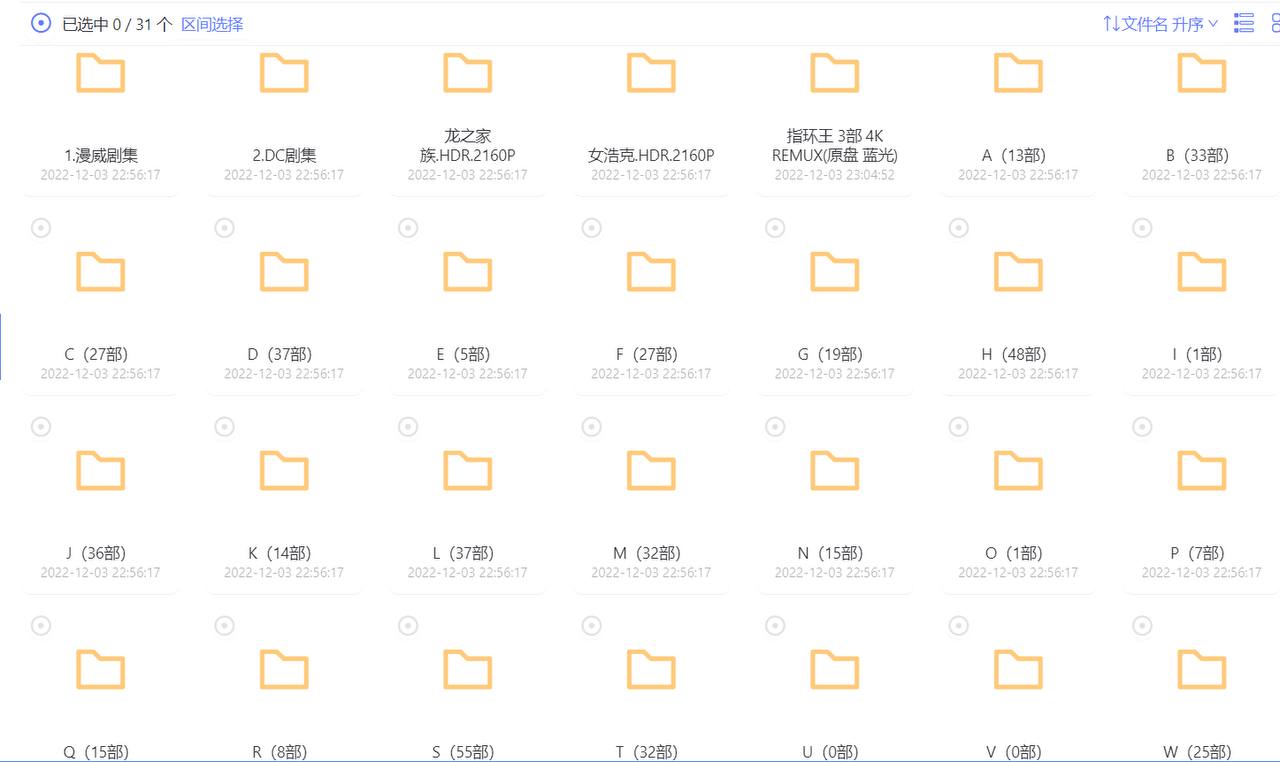Click the timestamp 2022-12-03 23:04:52
Viewport: 1280px width, 762px height.
point(835,174)
